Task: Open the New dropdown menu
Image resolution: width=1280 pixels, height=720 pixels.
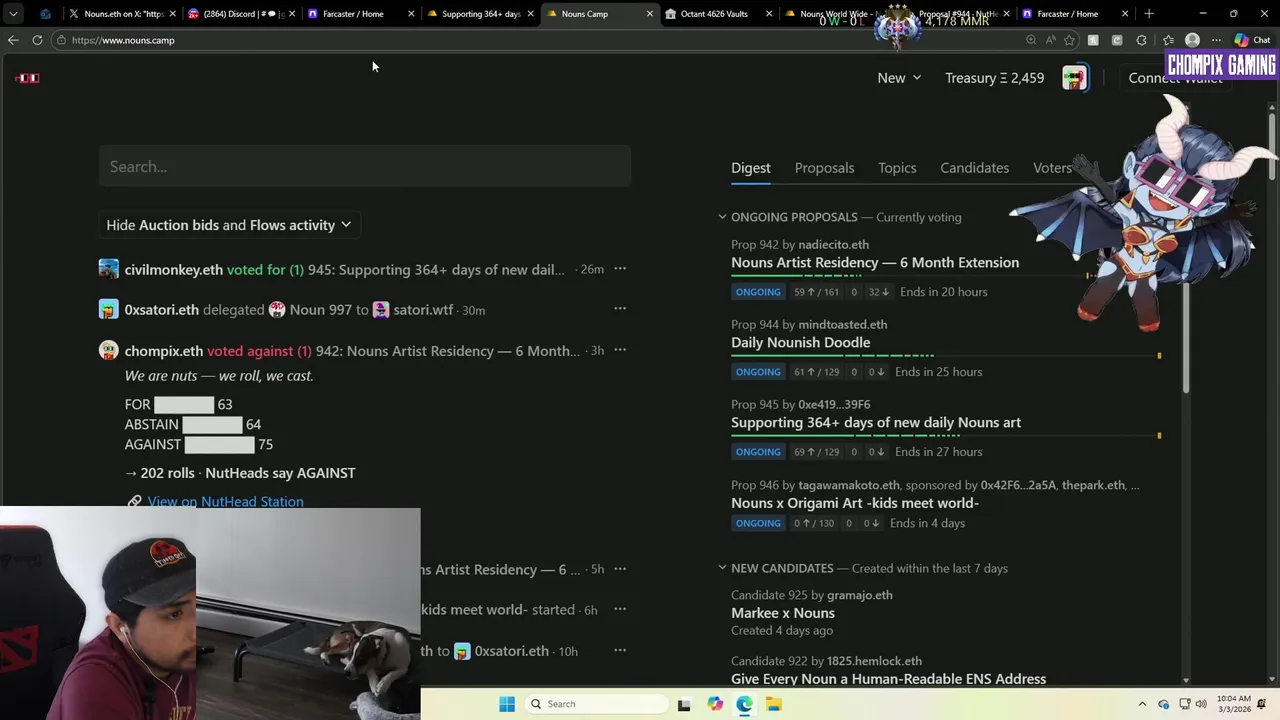Action: point(899,78)
